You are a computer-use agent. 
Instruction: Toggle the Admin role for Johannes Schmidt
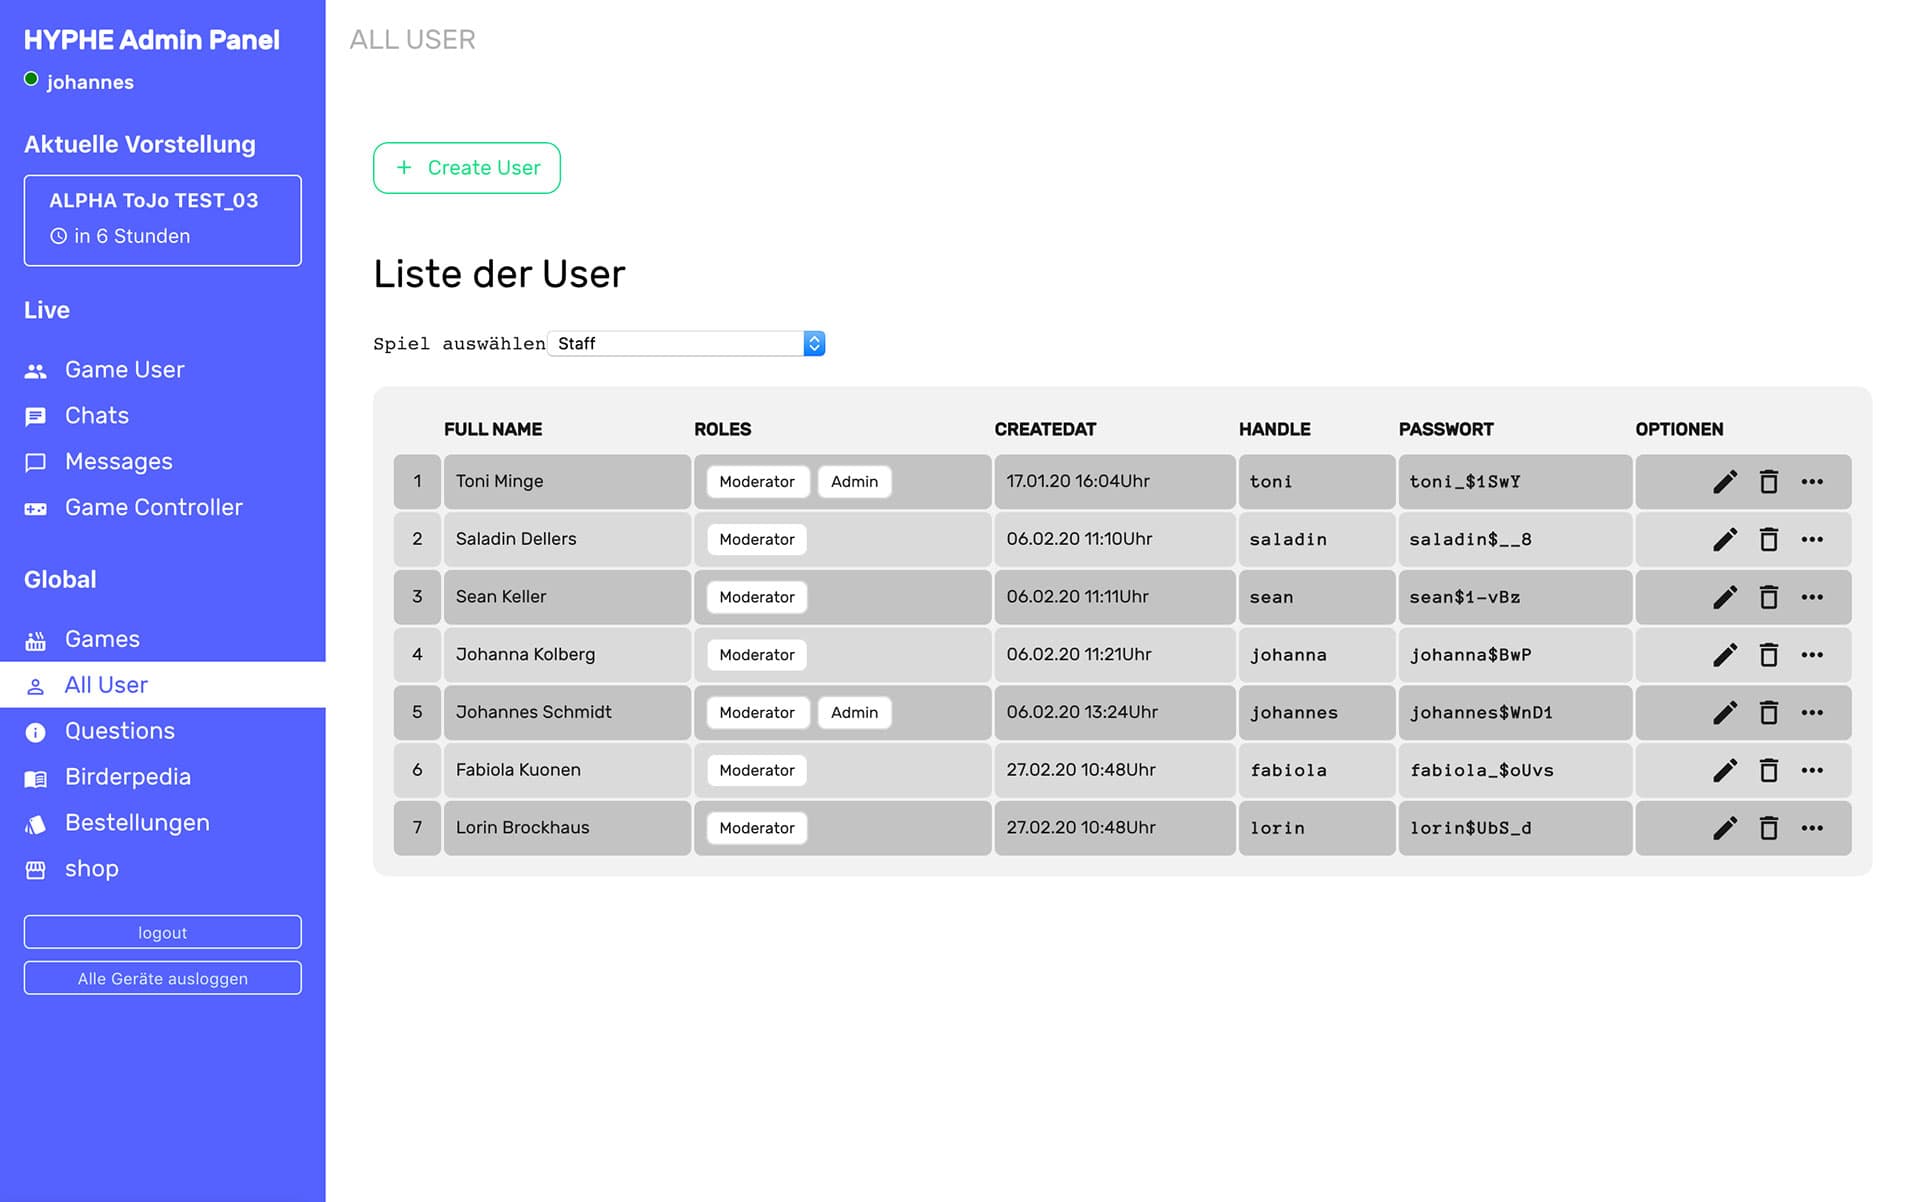tap(854, 712)
